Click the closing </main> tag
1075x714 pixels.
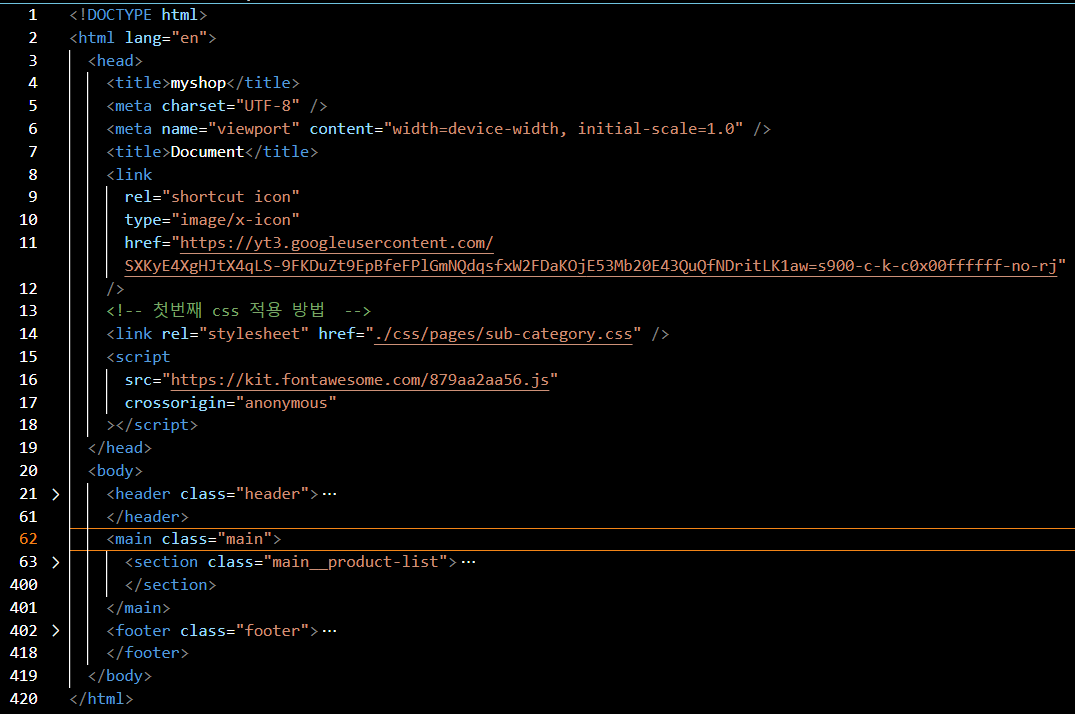(x=138, y=608)
